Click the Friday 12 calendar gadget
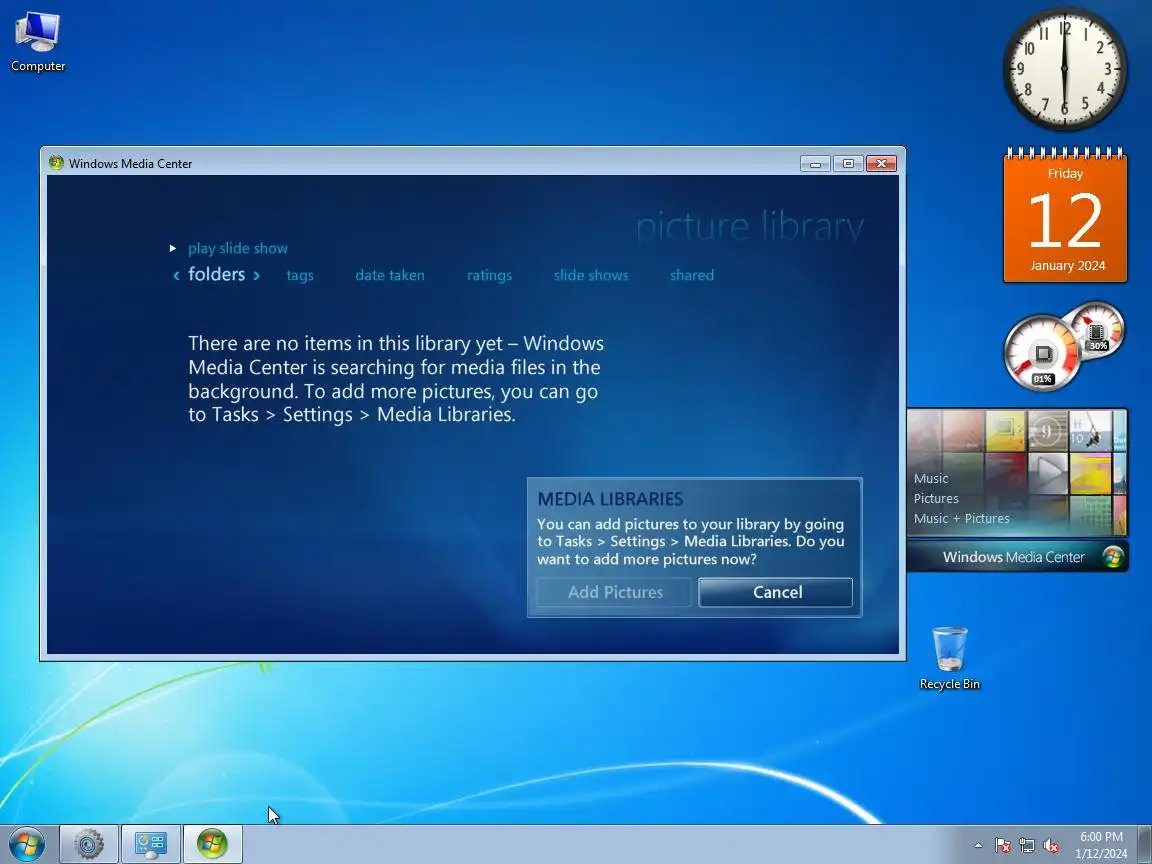1152x864 pixels. click(1065, 215)
